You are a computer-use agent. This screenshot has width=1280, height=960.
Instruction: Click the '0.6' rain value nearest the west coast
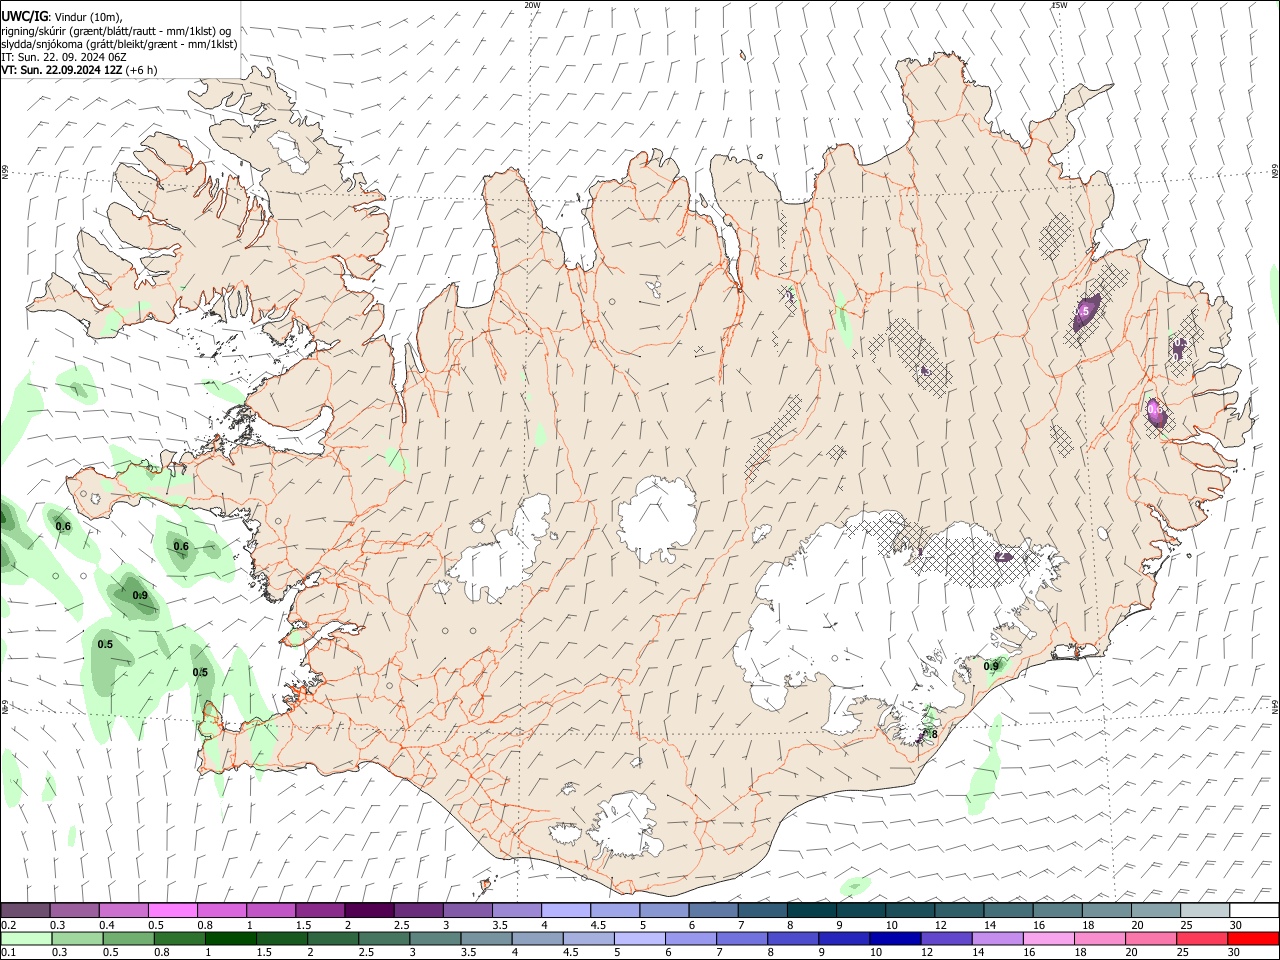181,546
